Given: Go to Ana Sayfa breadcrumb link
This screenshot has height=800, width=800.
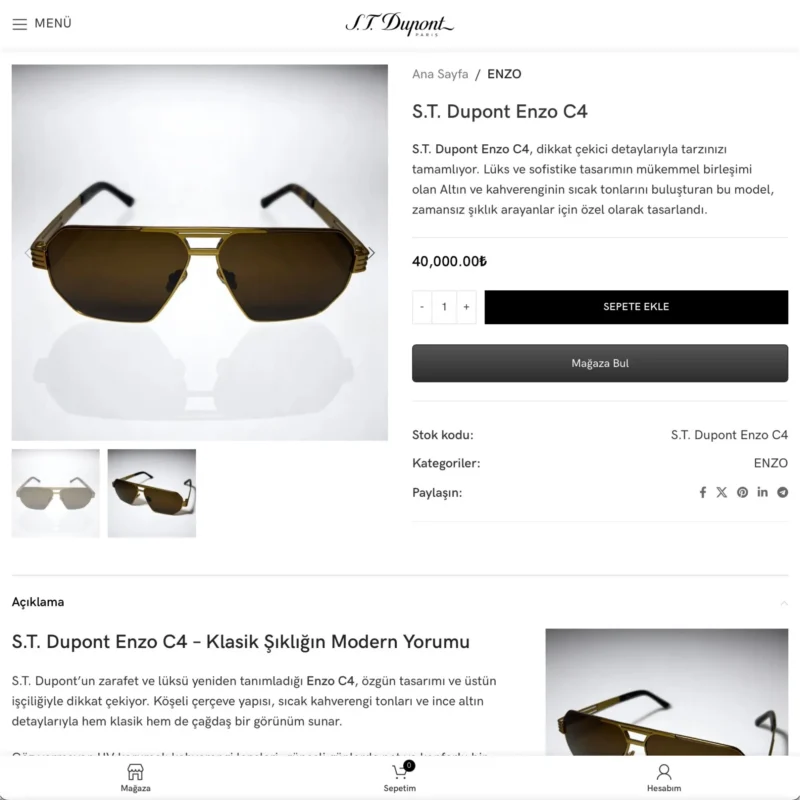Looking at the screenshot, I should point(440,74).
